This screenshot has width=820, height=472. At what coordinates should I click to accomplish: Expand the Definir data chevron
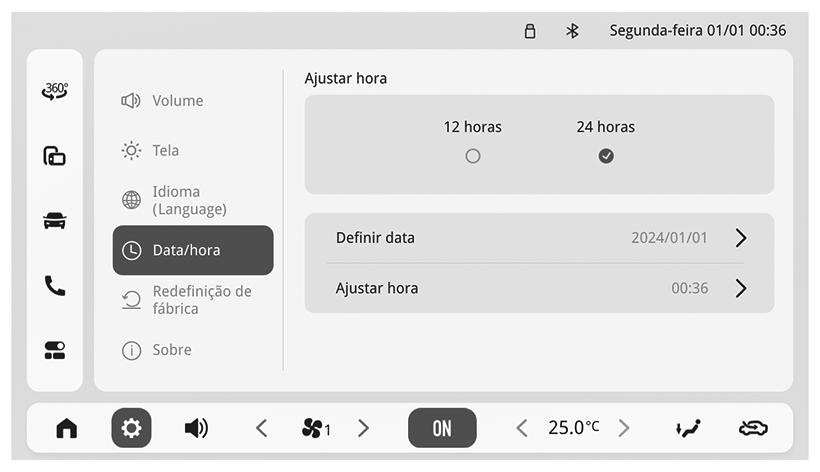pyautogui.click(x=741, y=238)
